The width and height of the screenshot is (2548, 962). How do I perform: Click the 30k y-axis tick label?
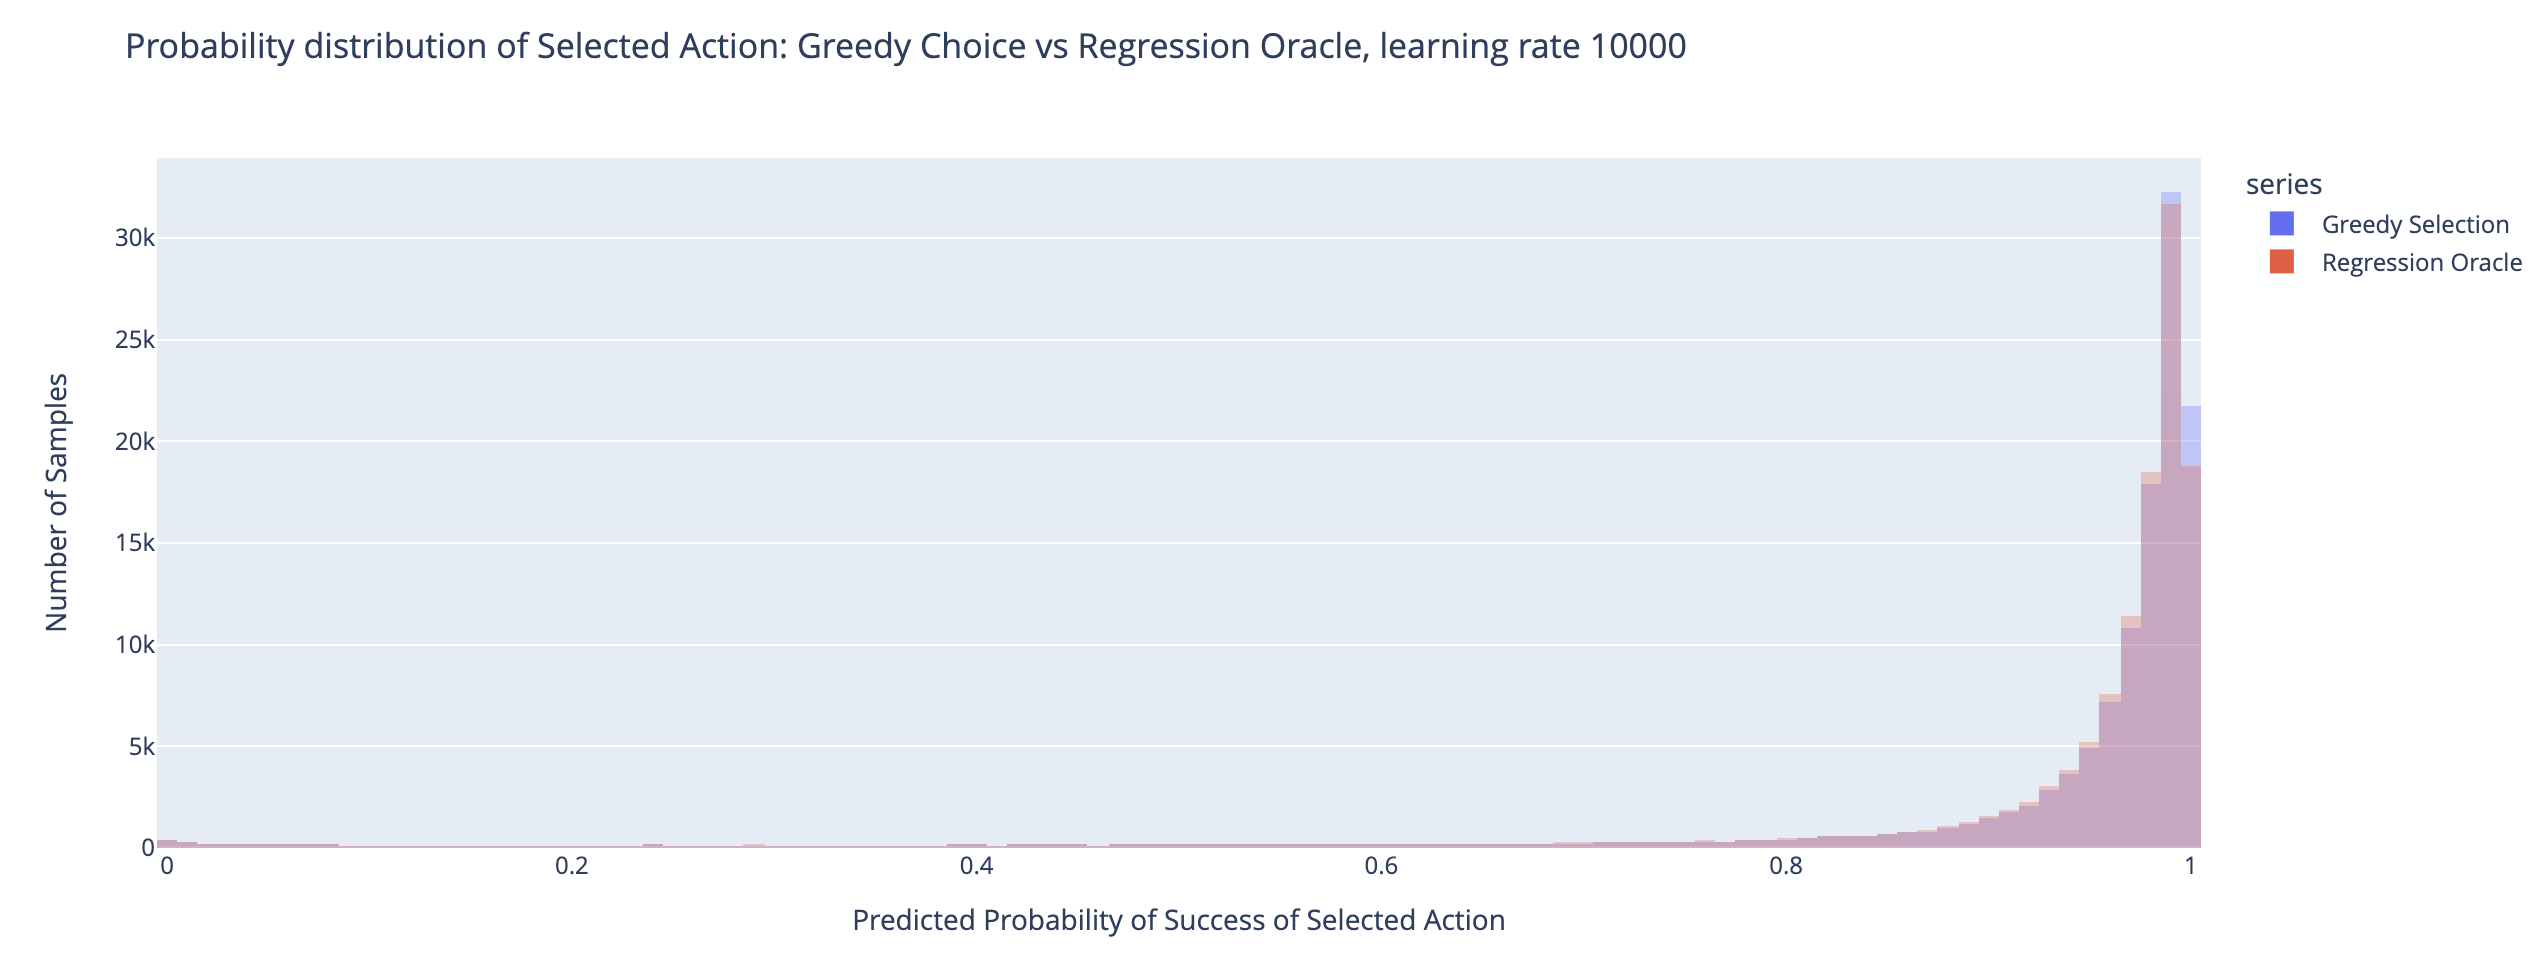134,238
